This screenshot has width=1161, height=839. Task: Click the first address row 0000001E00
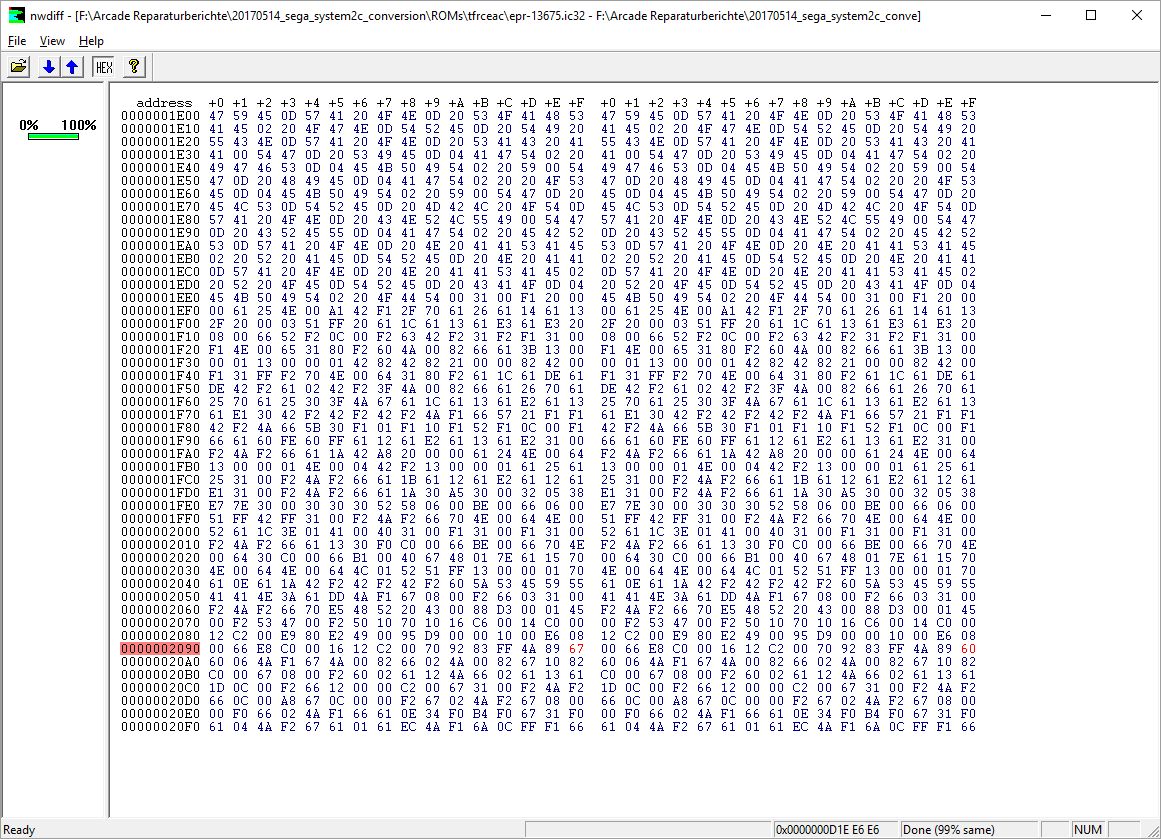pos(160,116)
